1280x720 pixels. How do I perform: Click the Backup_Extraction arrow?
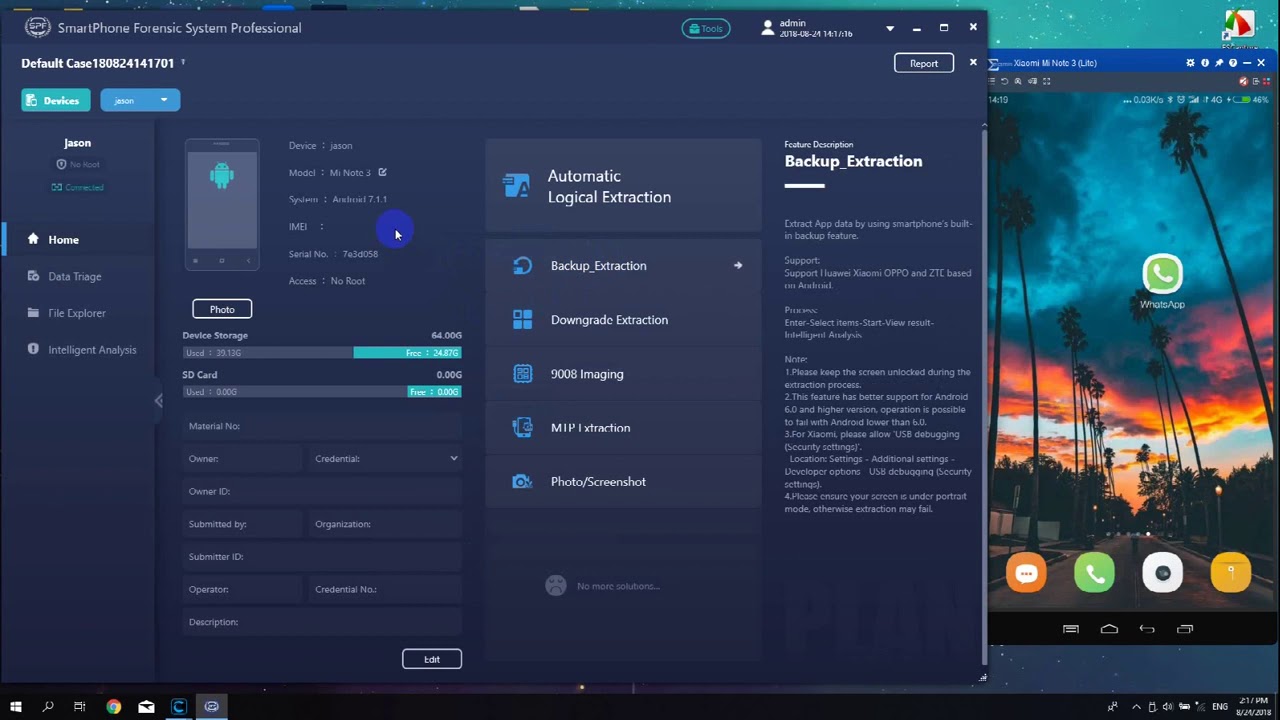[738, 266]
